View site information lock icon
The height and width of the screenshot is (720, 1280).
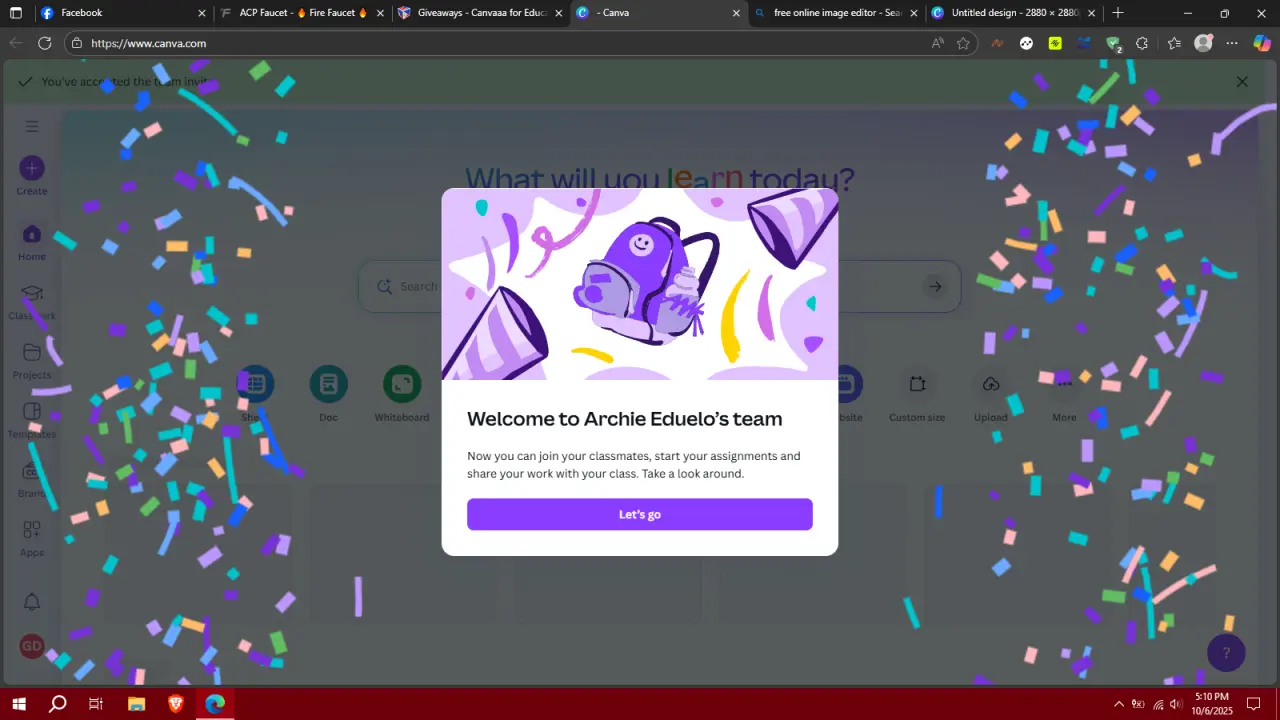tap(77, 43)
